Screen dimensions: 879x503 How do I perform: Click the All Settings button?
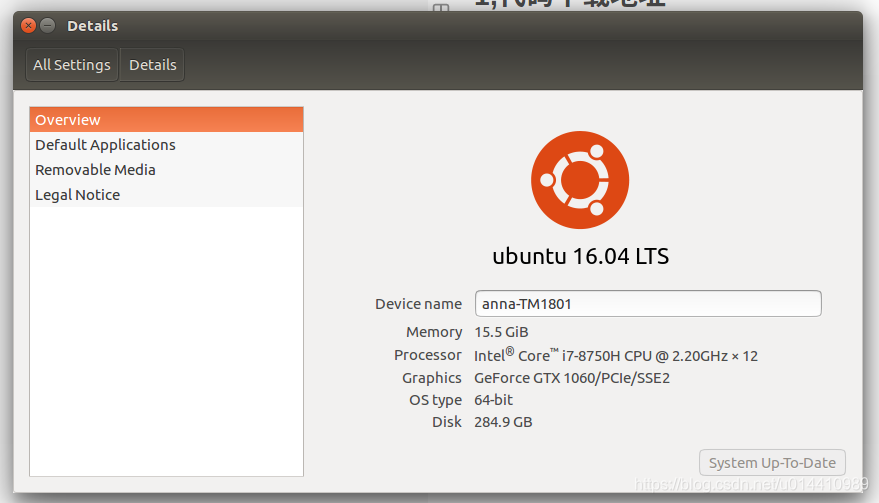[72, 65]
